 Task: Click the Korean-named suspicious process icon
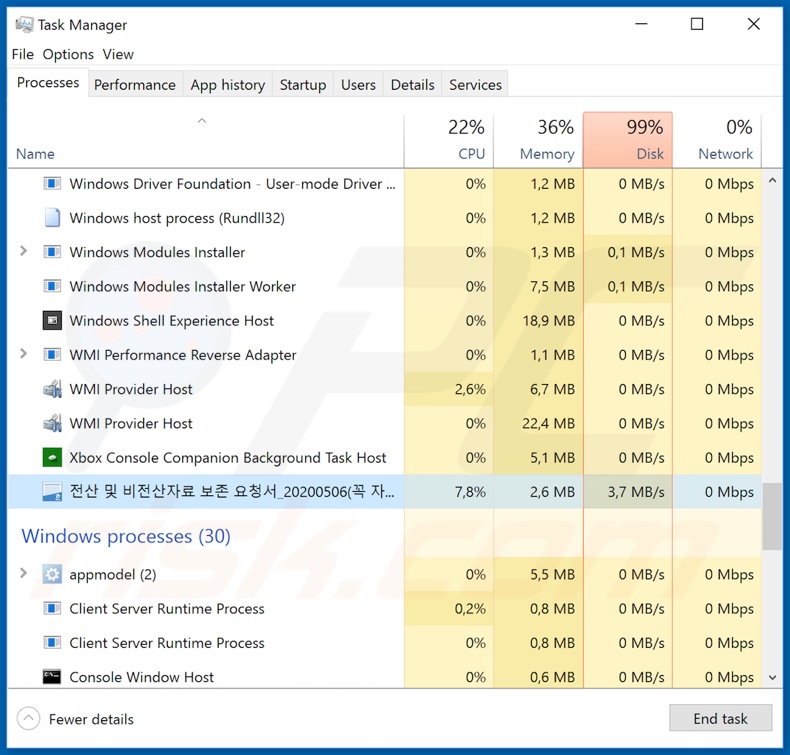pyautogui.click(x=52, y=492)
